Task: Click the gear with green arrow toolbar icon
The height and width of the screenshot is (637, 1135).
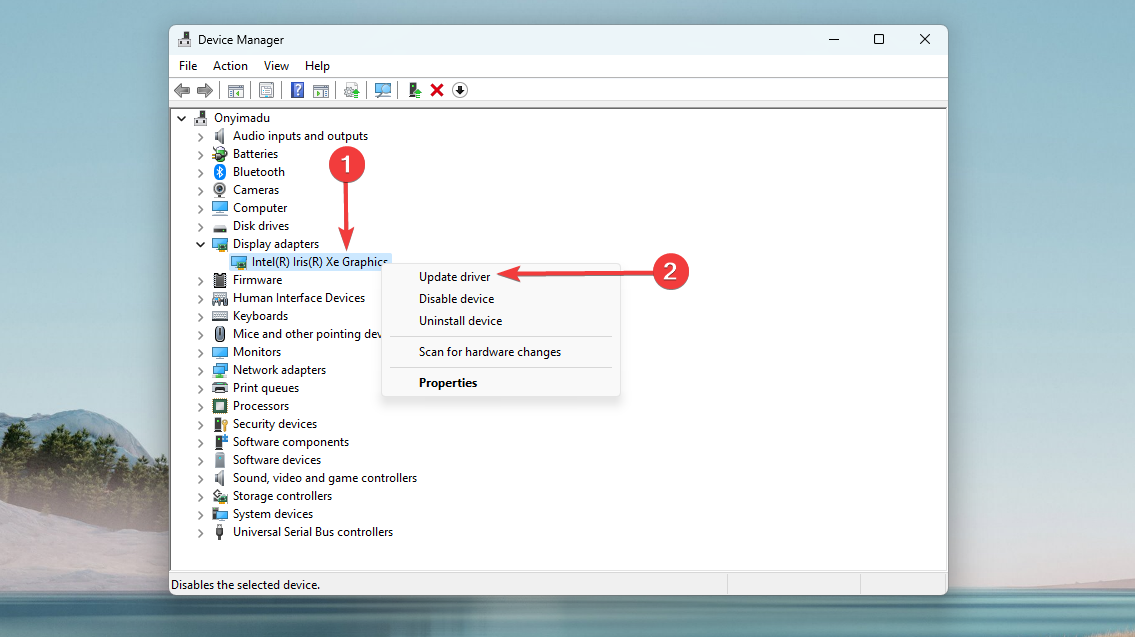Action: (352, 90)
